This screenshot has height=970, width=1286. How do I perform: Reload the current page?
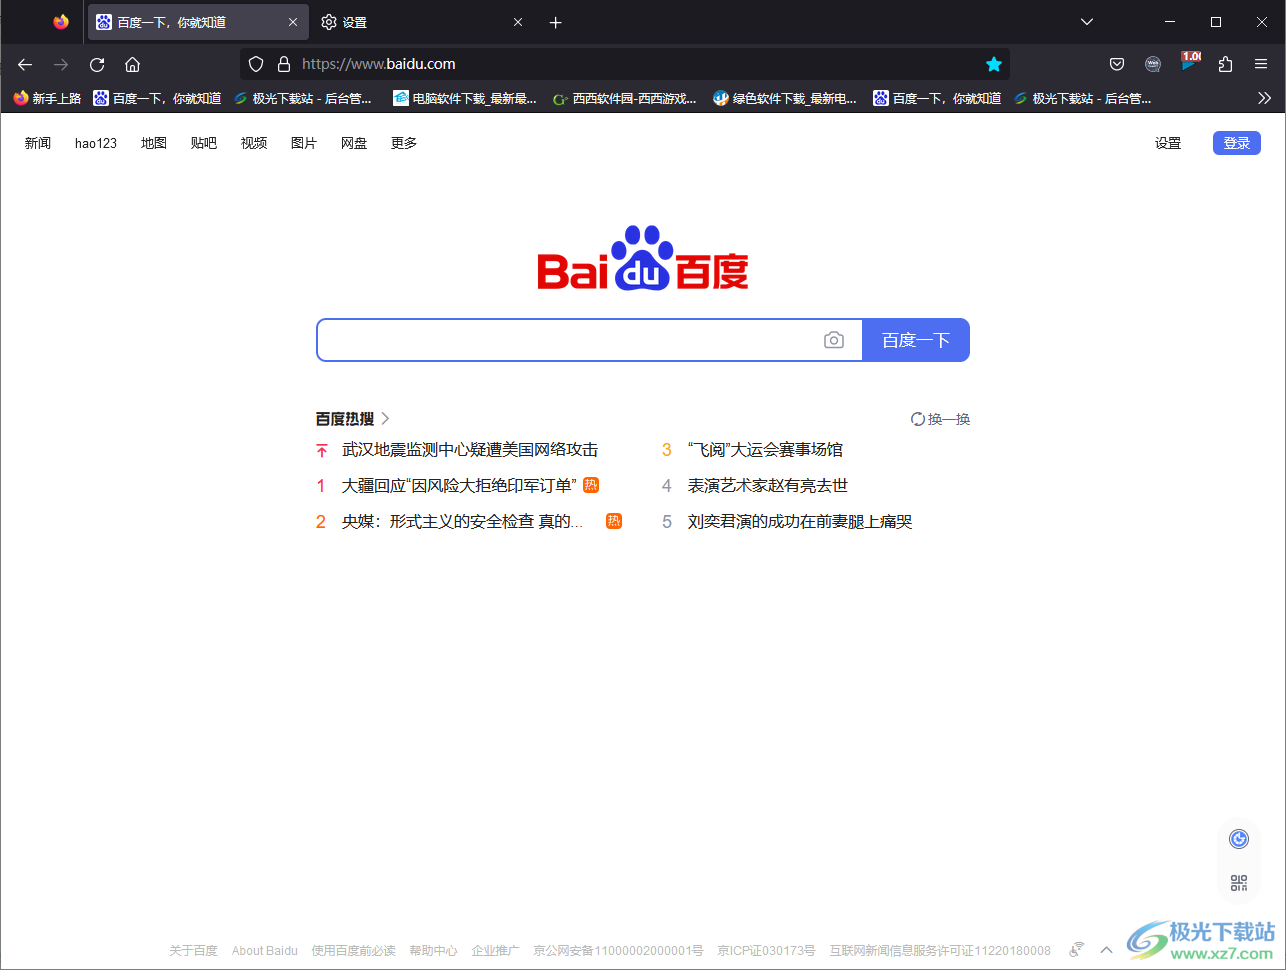pyautogui.click(x=97, y=64)
